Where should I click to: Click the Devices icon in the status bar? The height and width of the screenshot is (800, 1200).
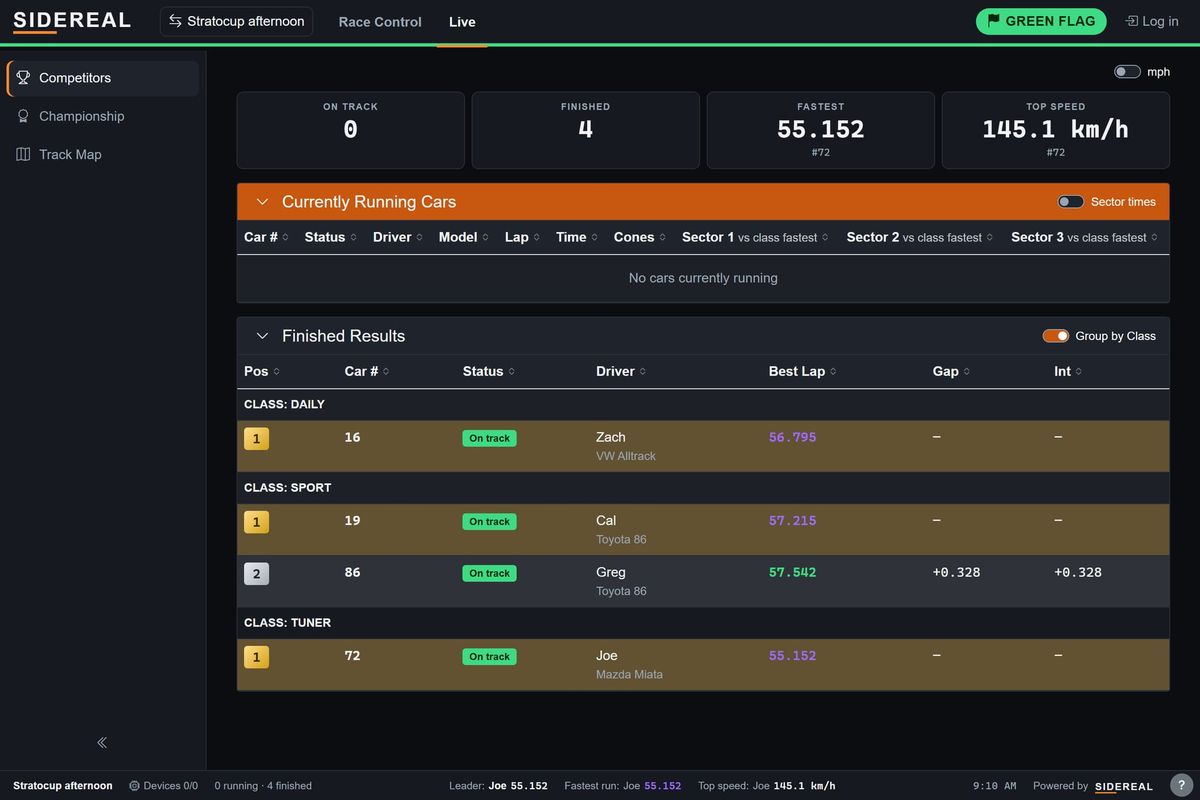pos(134,786)
